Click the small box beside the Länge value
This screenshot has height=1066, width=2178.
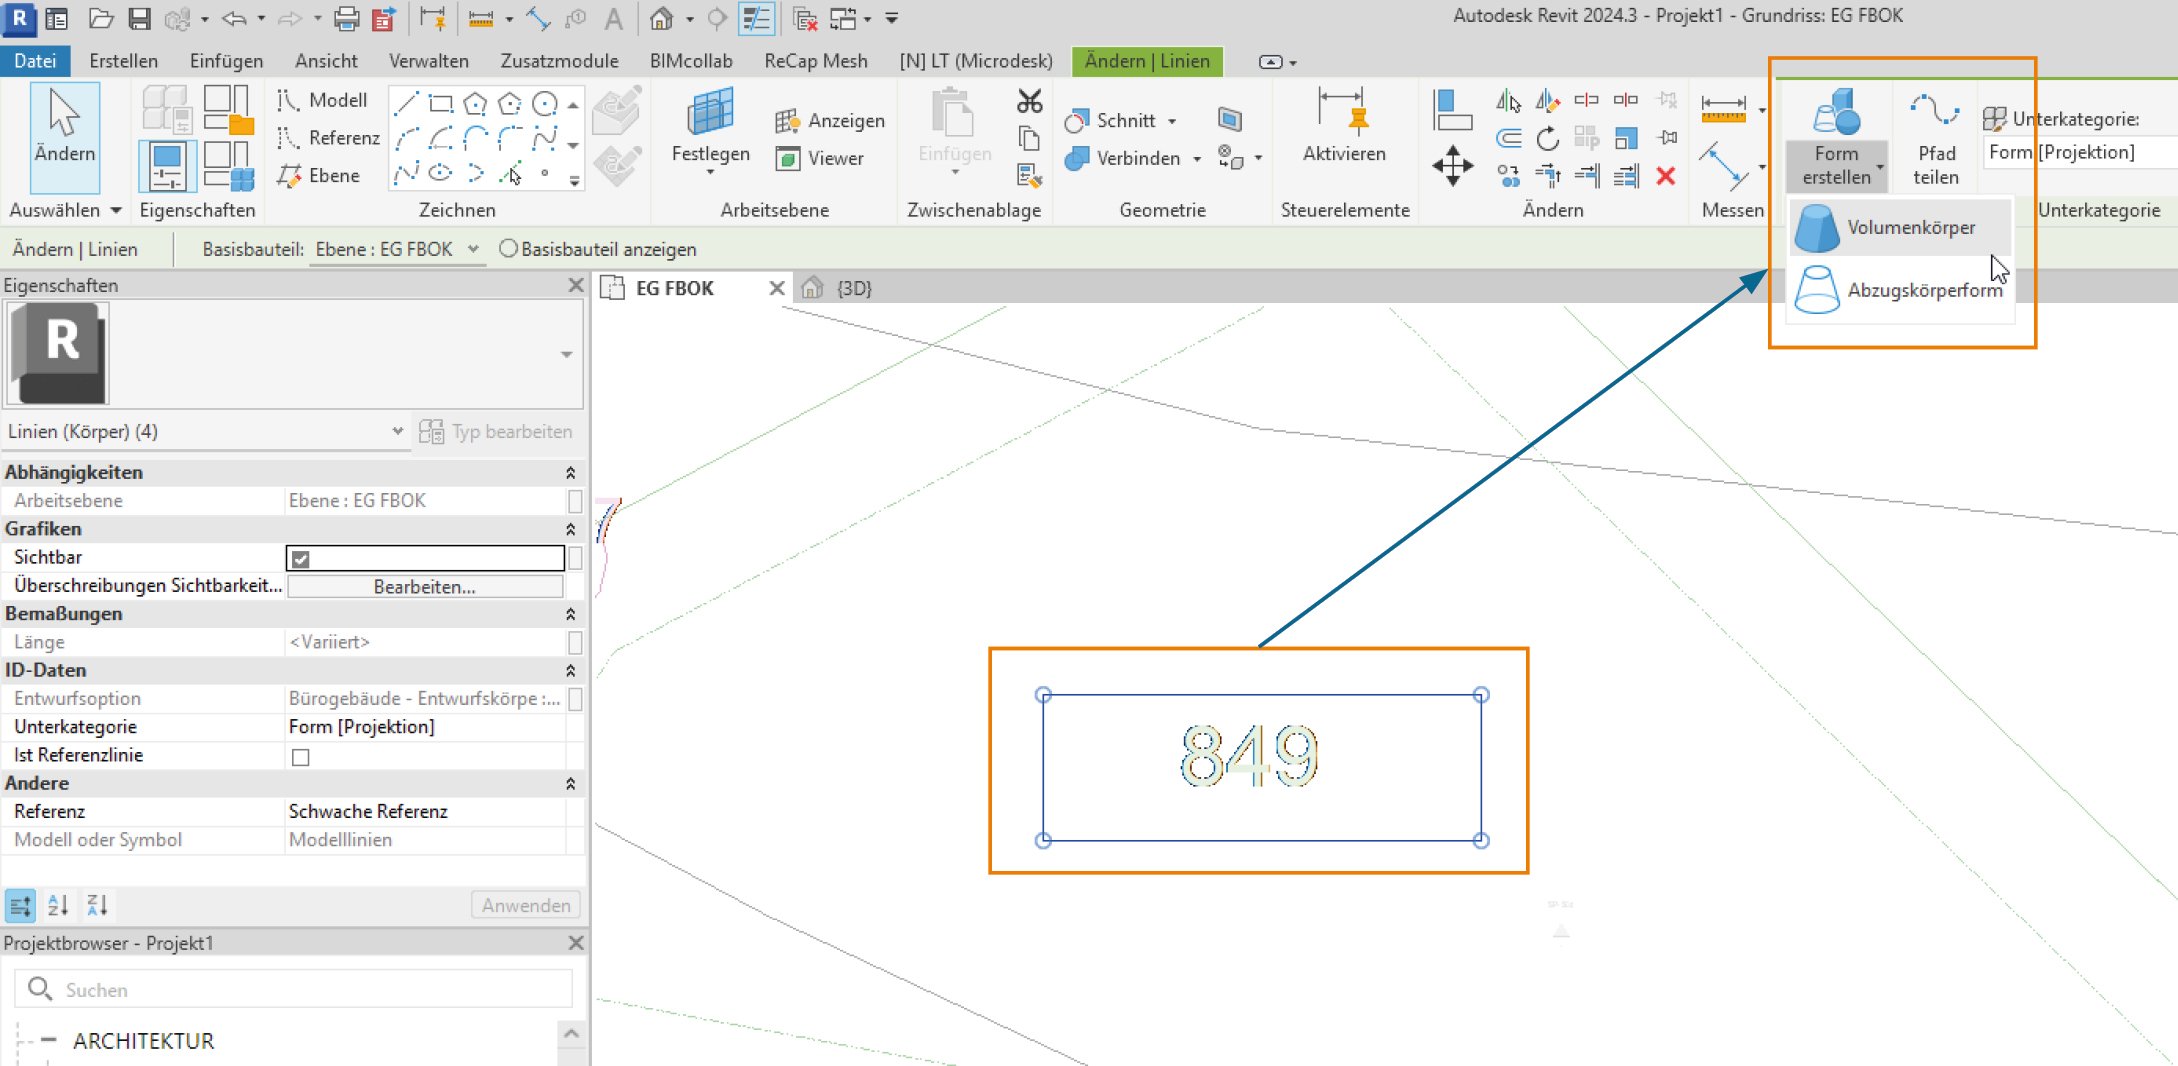(x=575, y=642)
